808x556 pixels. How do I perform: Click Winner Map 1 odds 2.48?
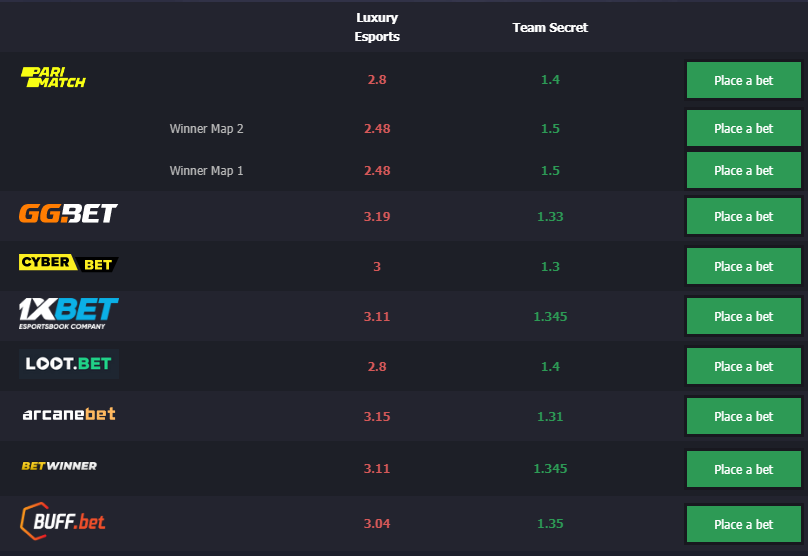(377, 171)
